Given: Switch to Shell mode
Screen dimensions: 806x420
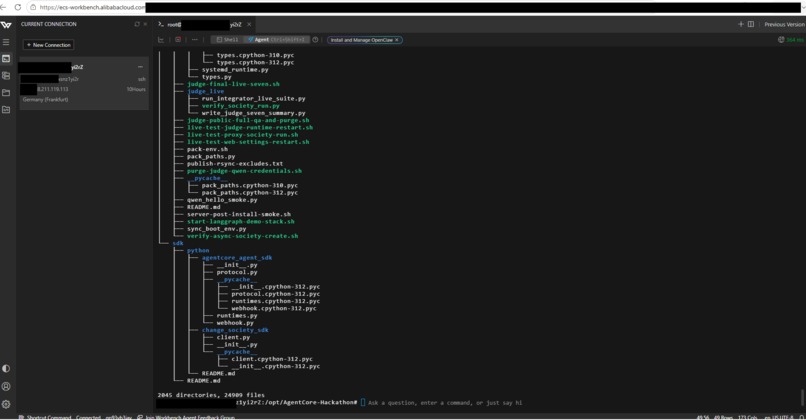Looking at the screenshot, I should pyautogui.click(x=227, y=40).
